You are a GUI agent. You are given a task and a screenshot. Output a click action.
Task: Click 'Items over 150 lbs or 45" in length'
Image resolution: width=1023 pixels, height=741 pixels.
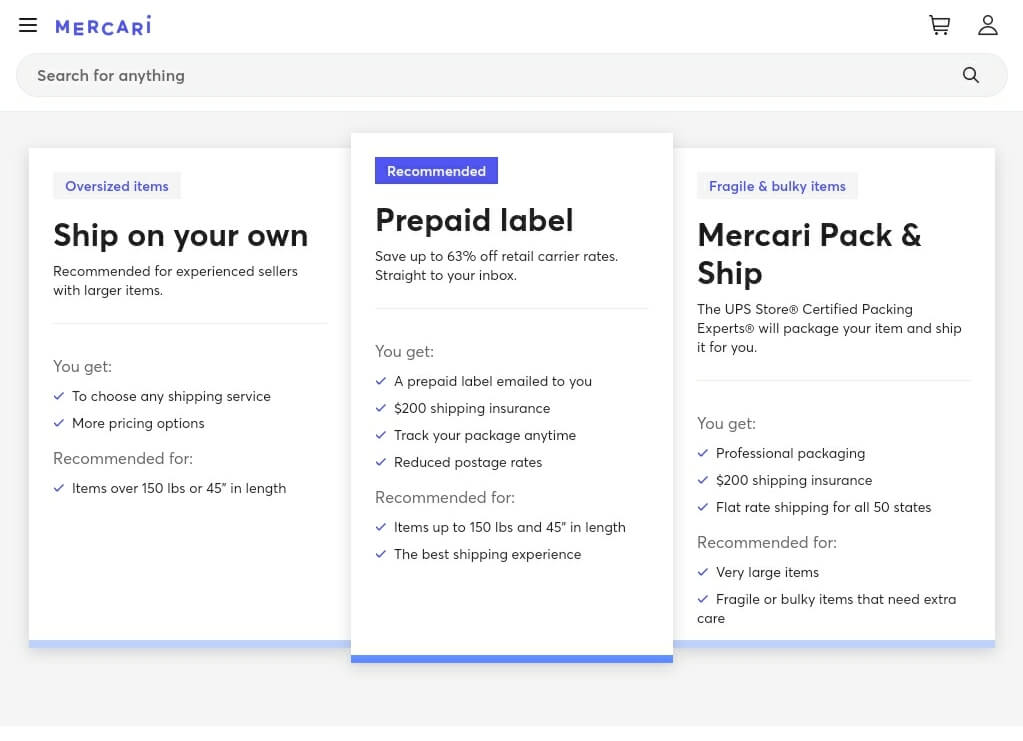[x=179, y=488]
